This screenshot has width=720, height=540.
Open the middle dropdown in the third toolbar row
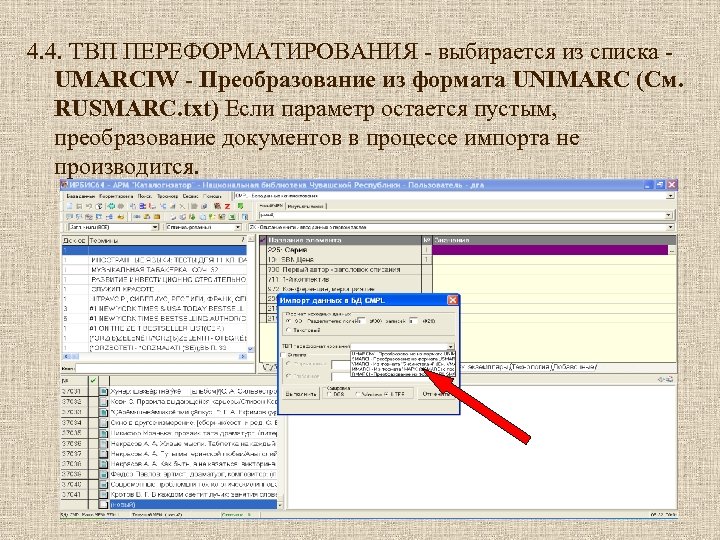[x=238, y=227]
